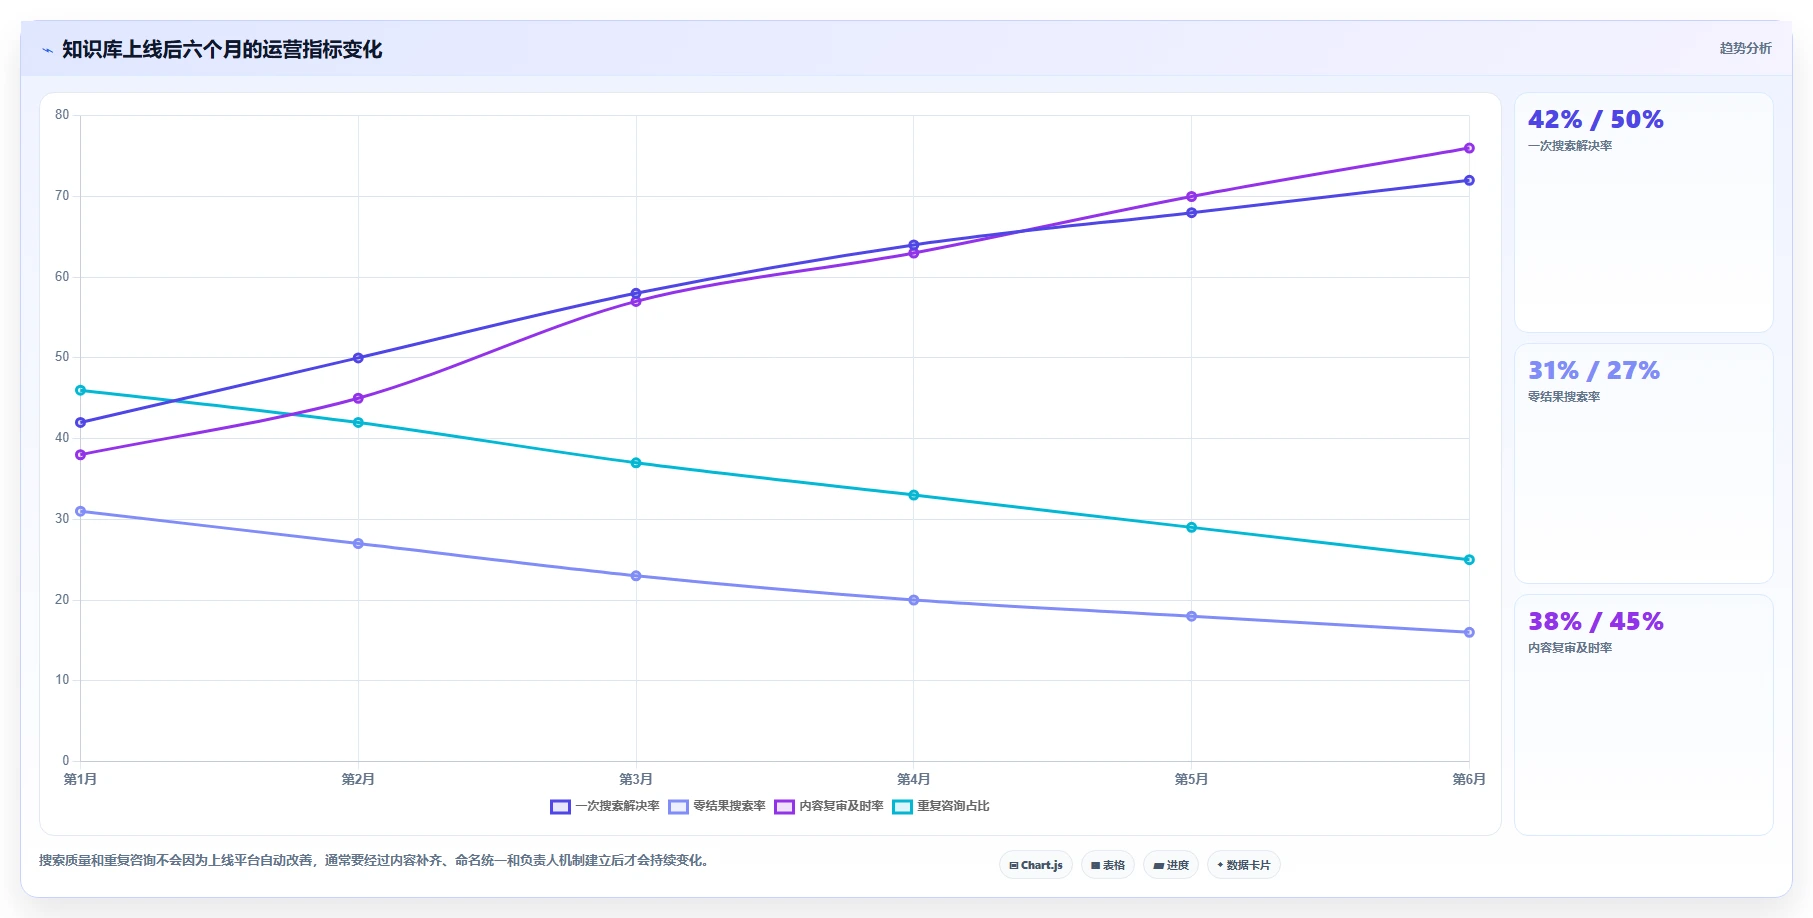Click 第5月 point on 内容复审及时率 line
This screenshot has width=1813, height=918.
[x=1191, y=197]
